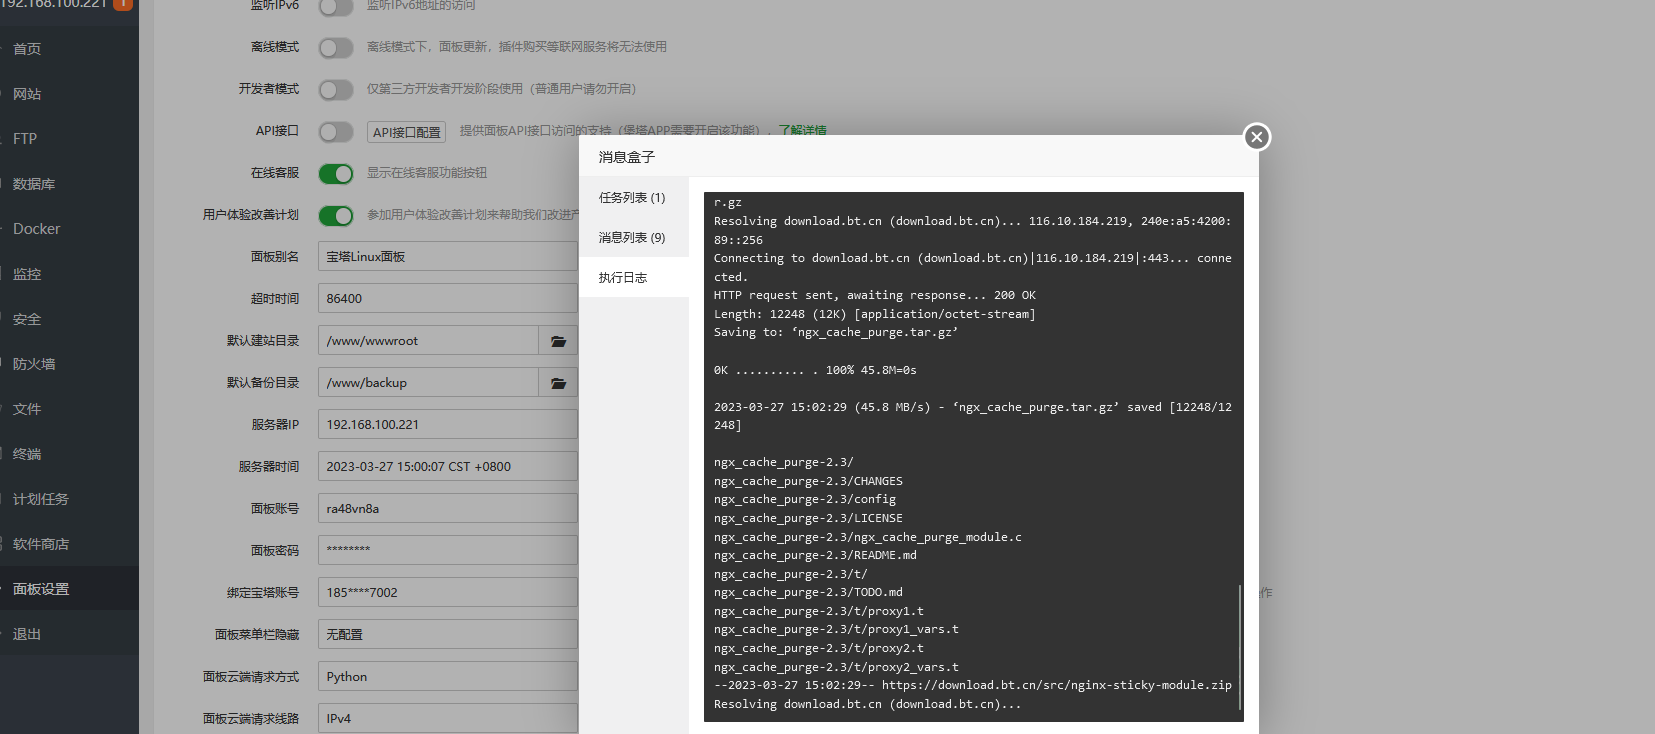Close the 消息盒子 dialog

[x=1257, y=137]
